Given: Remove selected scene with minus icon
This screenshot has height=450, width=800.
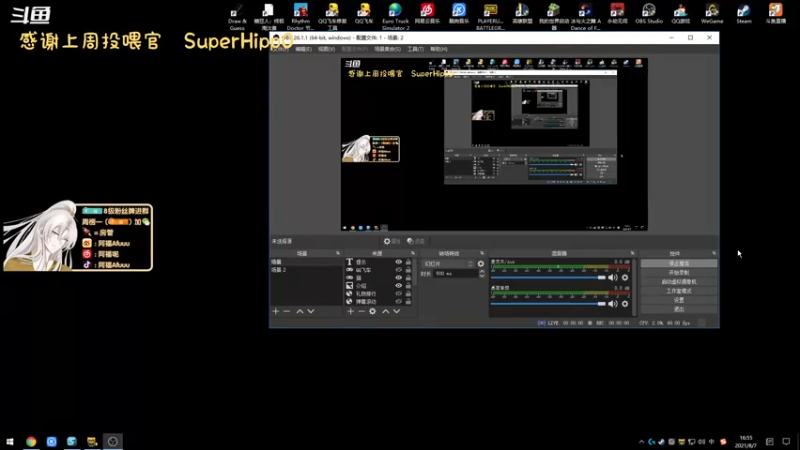Looking at the screenshot, I should [287, 311].
